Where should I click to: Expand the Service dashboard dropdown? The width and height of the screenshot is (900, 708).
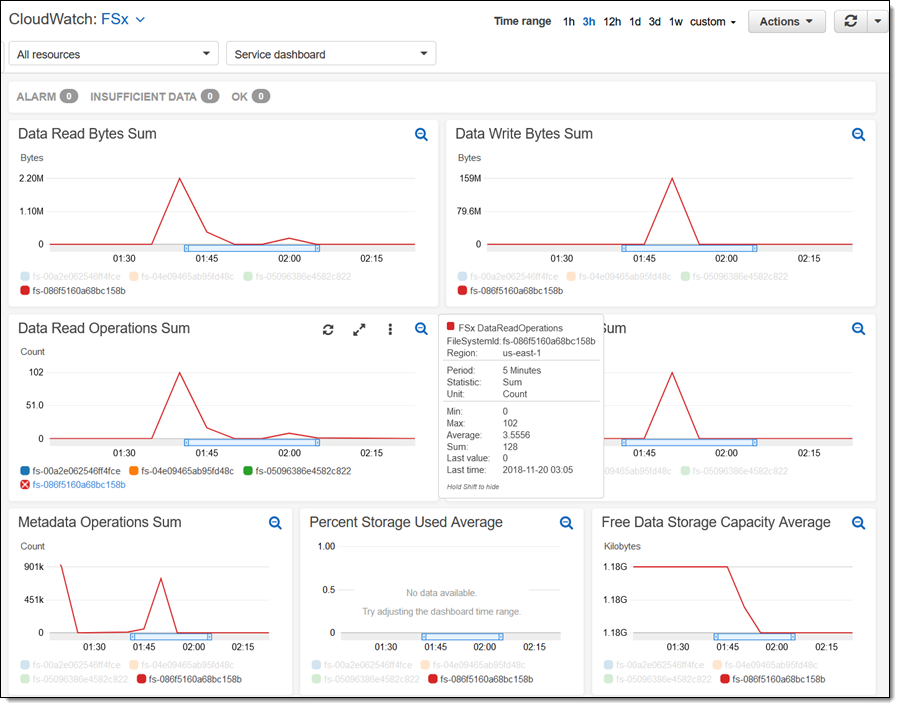[331, 54]
